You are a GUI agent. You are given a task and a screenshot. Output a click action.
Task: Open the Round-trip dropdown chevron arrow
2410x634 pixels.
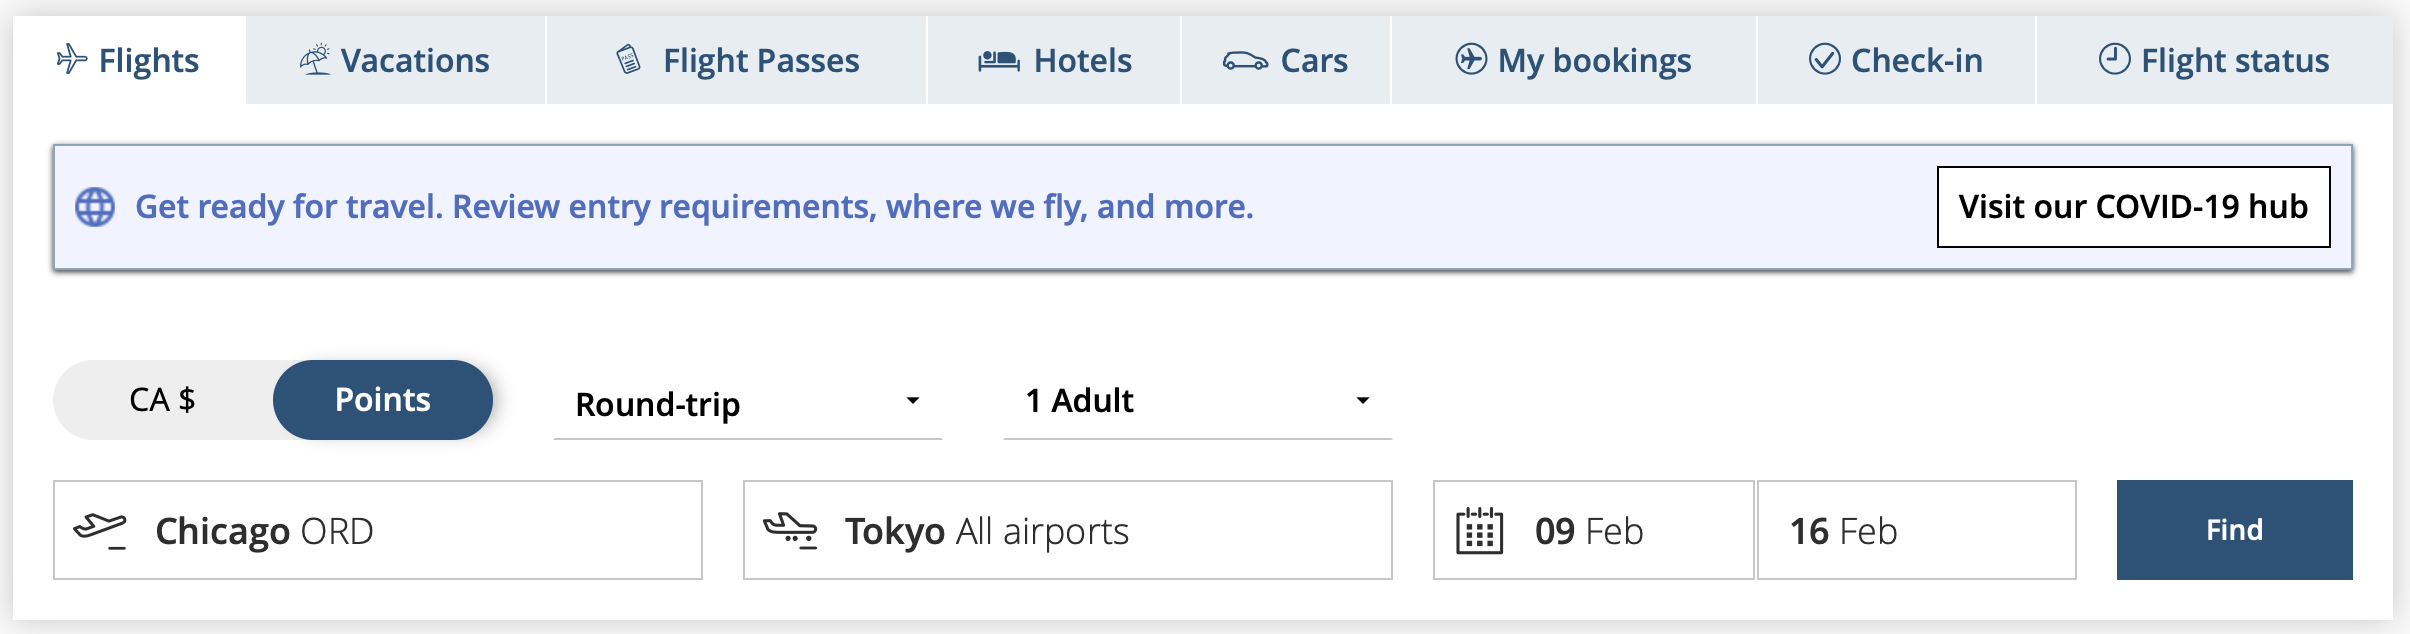(x=912, y=403)
